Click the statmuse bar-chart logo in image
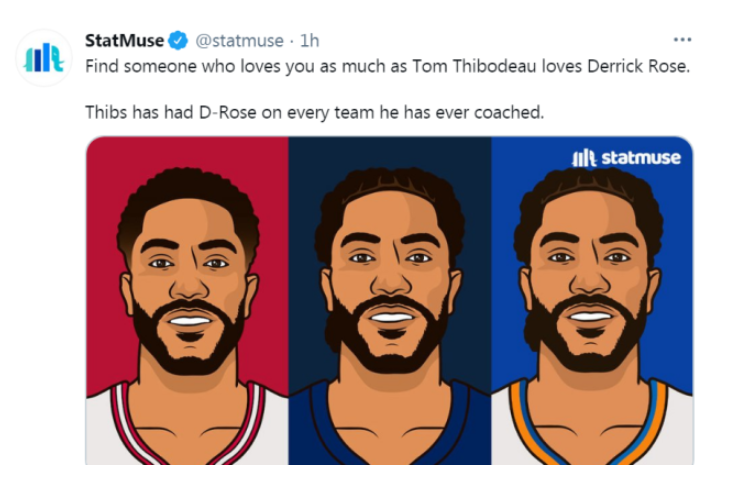 click(584, 158)
